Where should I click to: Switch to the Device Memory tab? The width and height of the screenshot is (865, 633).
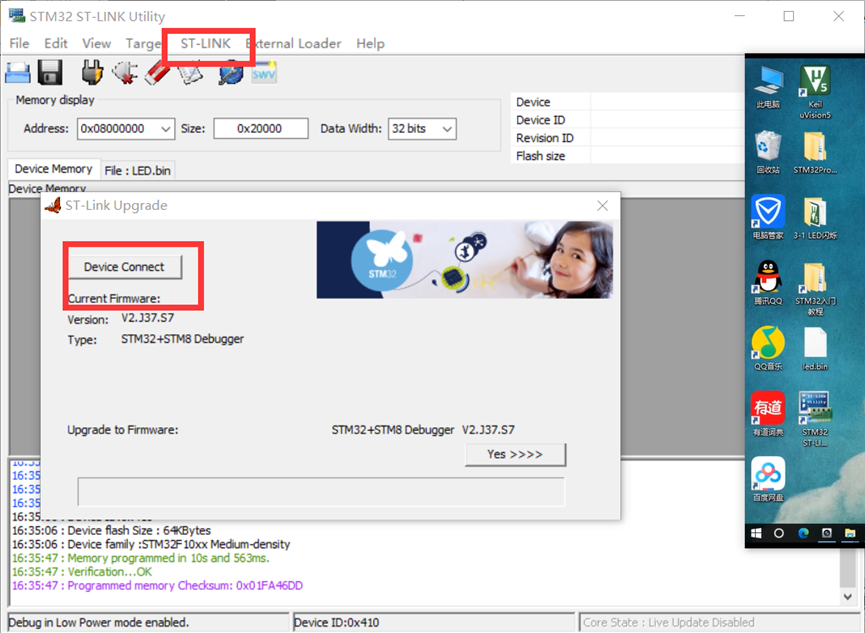(54, 169)
